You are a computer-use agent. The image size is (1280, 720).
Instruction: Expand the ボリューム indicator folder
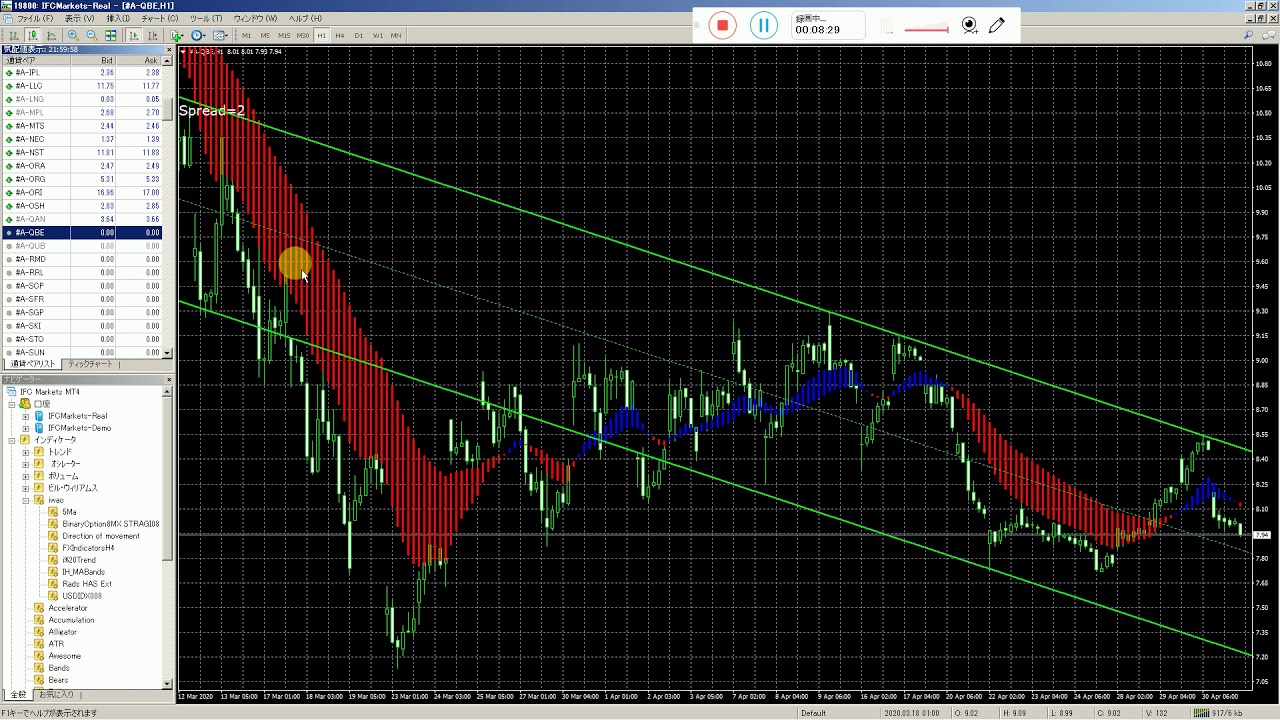click(26, 476)
